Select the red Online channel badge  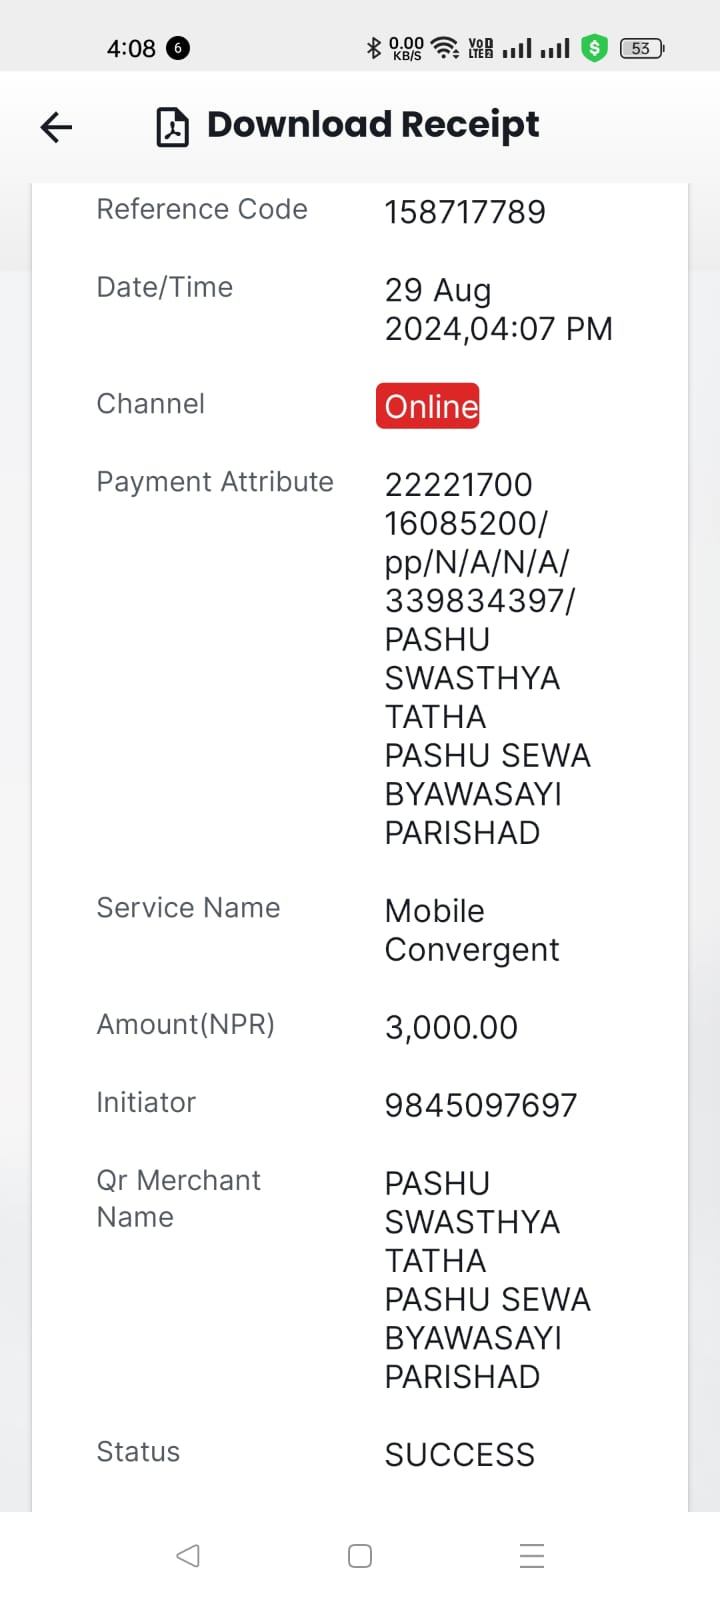pos(428,406)
